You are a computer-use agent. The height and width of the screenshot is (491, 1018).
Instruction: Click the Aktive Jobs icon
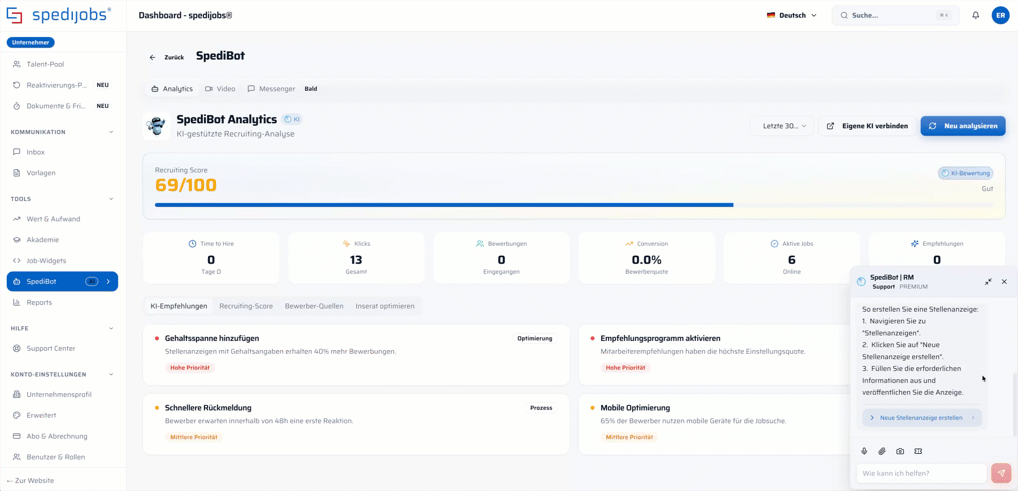point(775,244)
